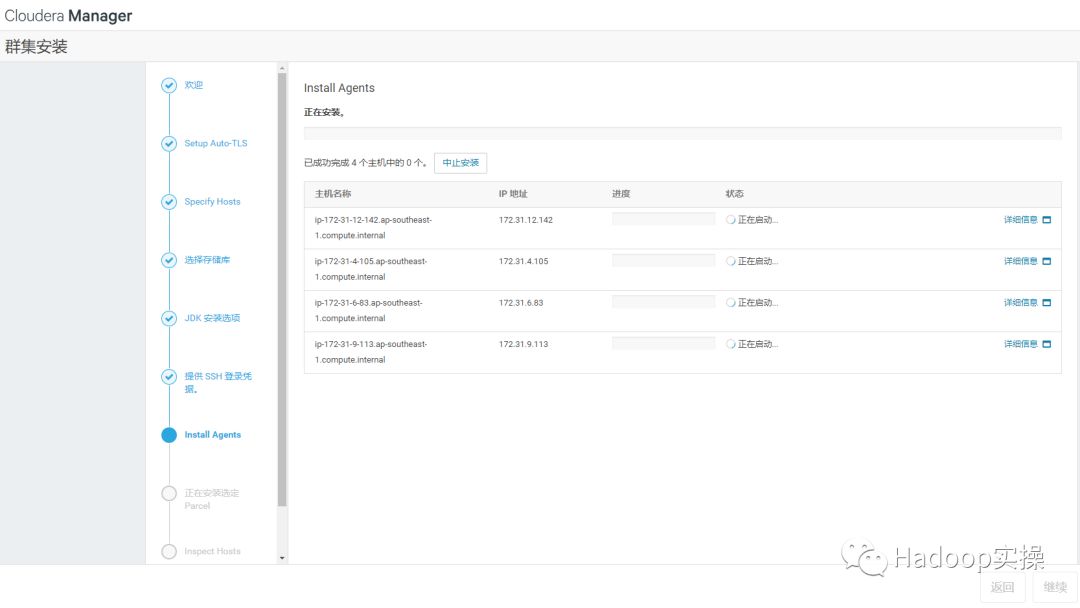This screenshot has height=608, width=1080.
Task: Go to the Setup Auto-TLS step
Action: click(x=216, y=143)
